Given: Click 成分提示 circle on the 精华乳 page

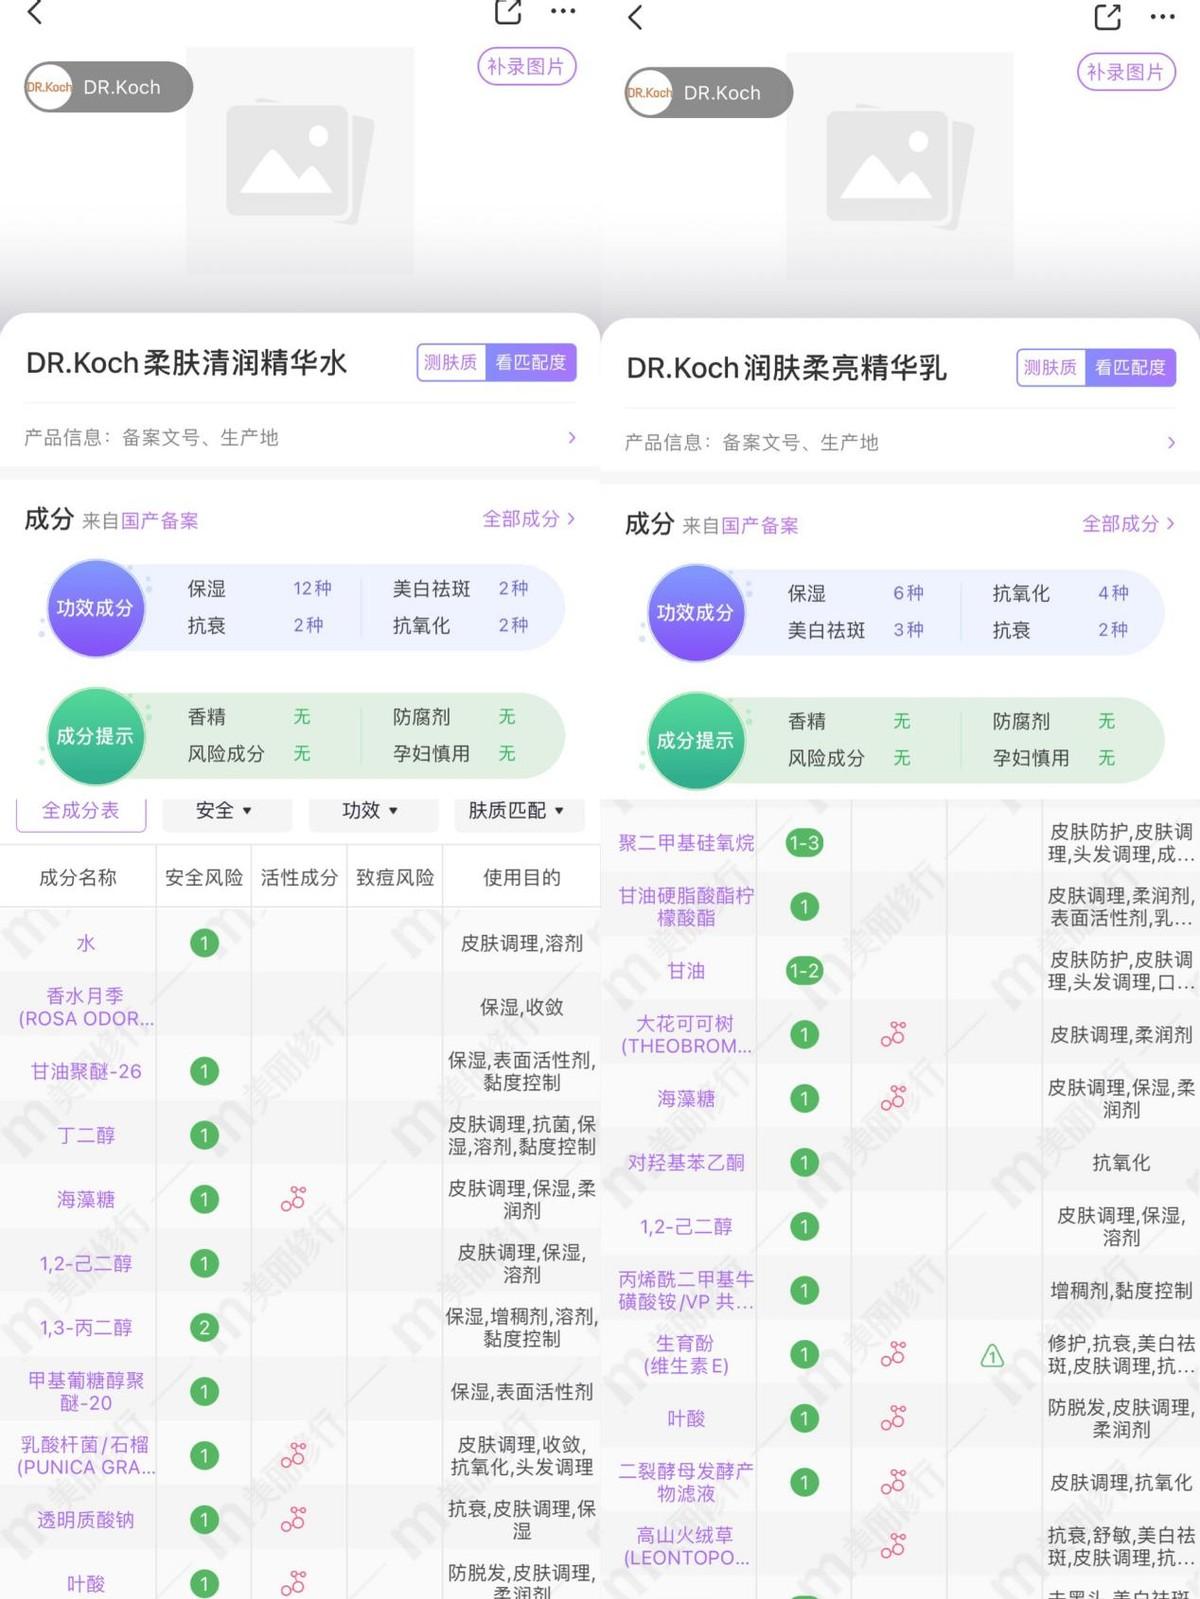Looking at the screenshot, I should [x=695, y=741].
